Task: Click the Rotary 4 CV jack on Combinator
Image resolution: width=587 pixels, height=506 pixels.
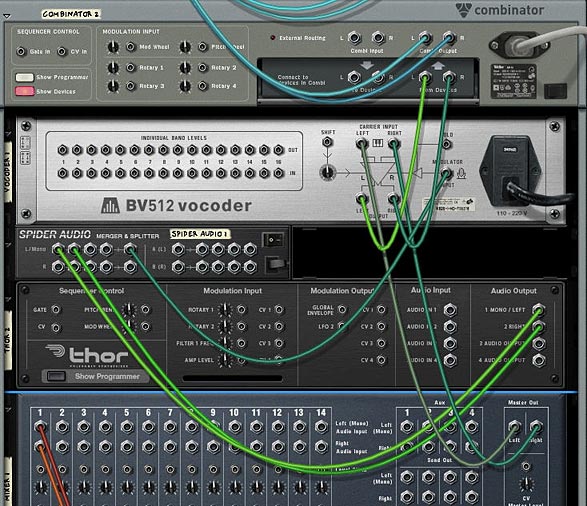Action: click(203, 86)
